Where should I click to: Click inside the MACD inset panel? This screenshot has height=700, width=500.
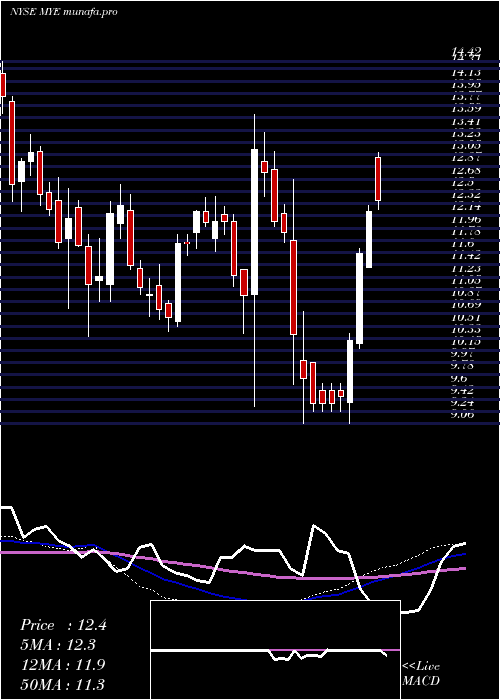click(275, 650)
